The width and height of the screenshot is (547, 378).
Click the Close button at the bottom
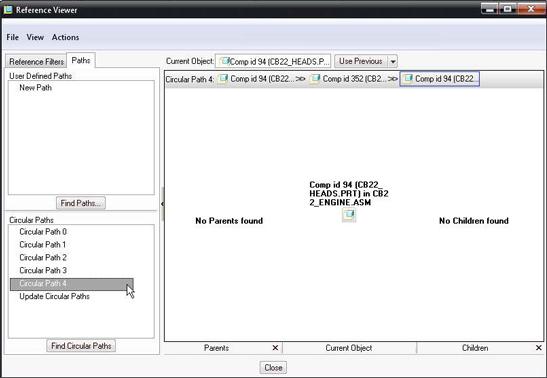[273, 368]
